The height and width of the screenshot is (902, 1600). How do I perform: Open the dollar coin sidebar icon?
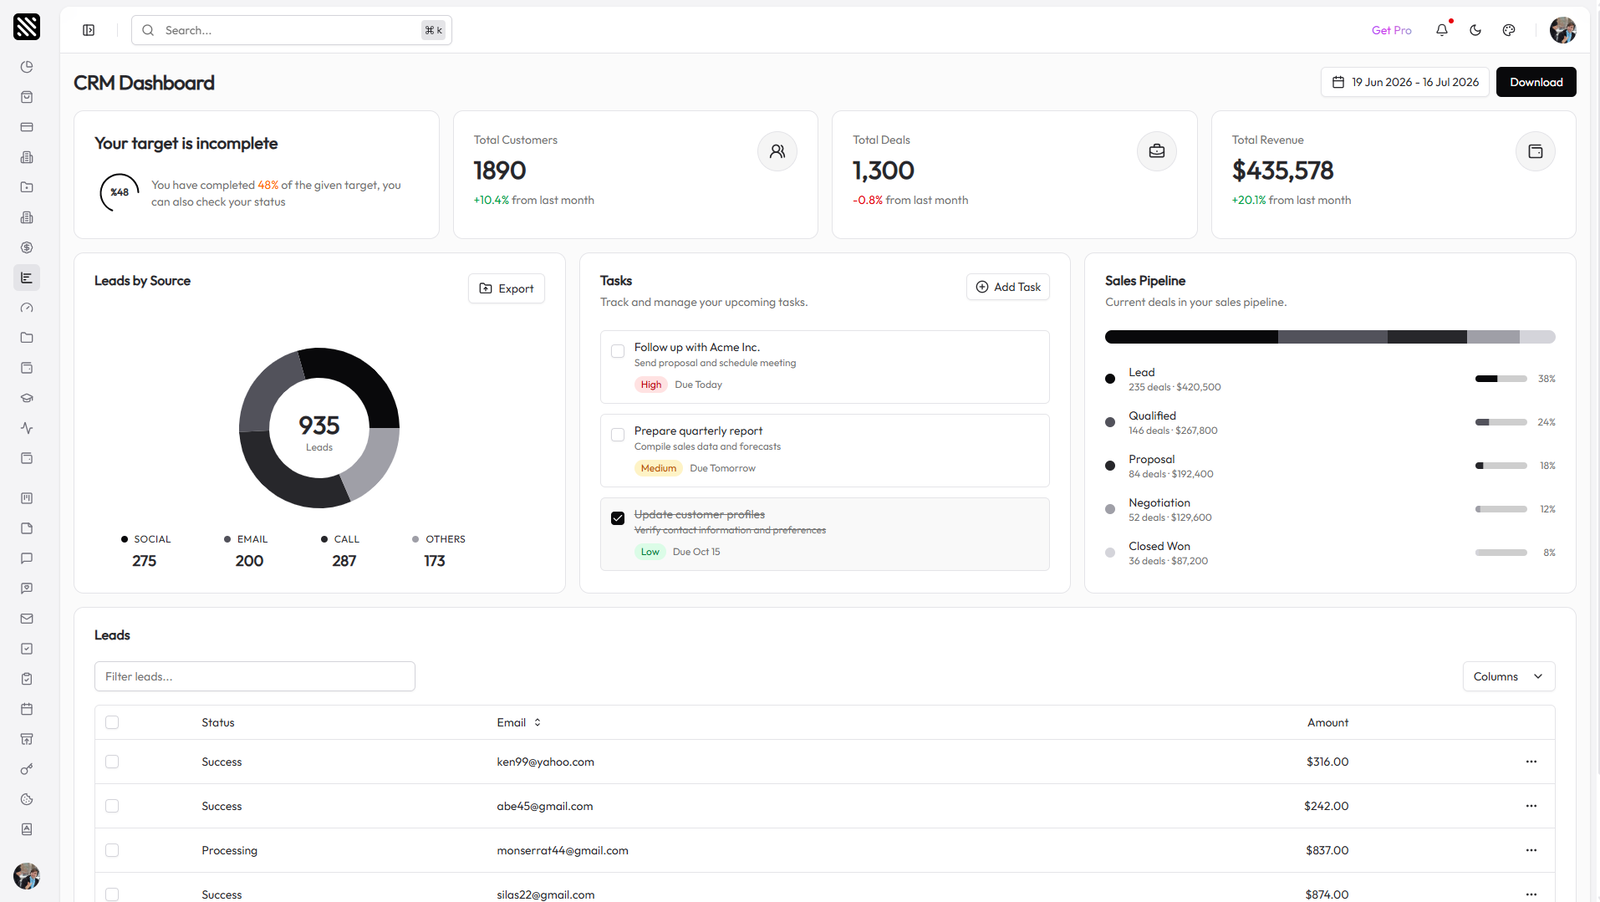pyautogui.click(x=27, y=247)
